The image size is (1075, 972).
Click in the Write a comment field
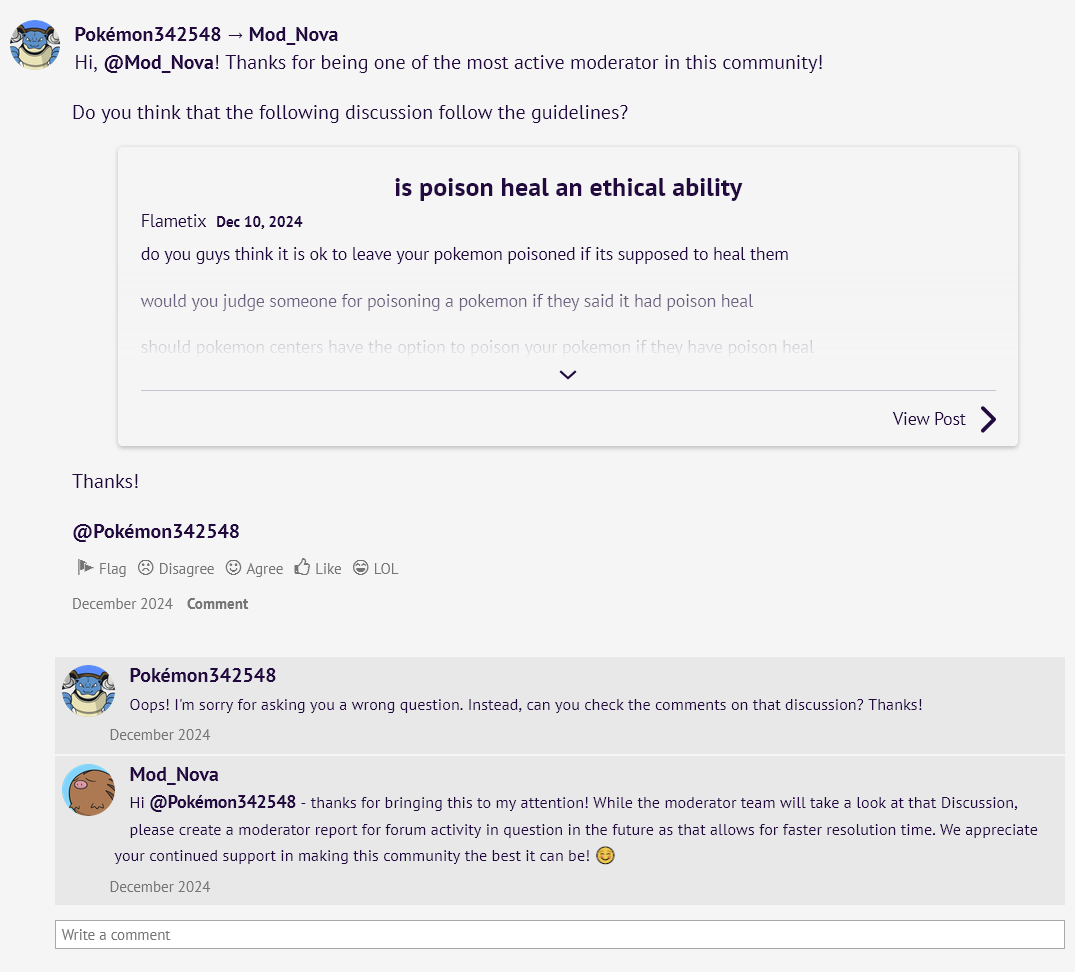pos(559,935)
